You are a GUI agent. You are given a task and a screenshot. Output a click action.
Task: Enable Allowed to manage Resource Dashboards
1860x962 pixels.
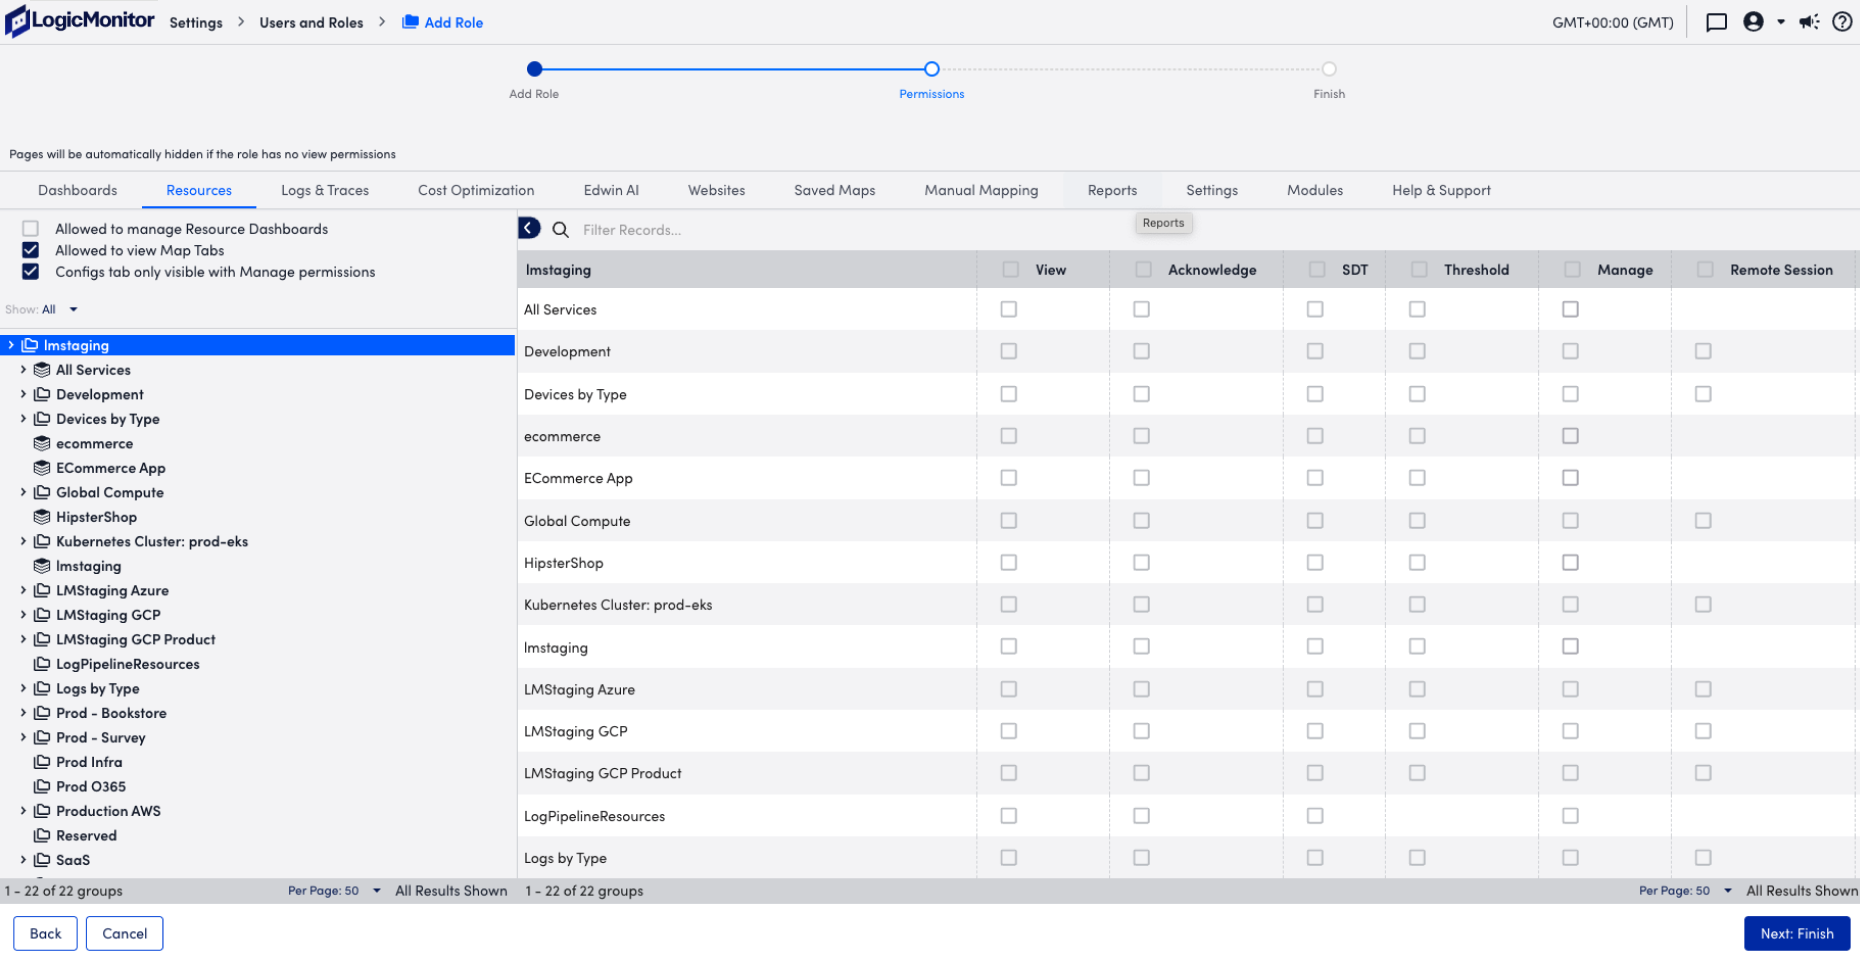[31, 228]
